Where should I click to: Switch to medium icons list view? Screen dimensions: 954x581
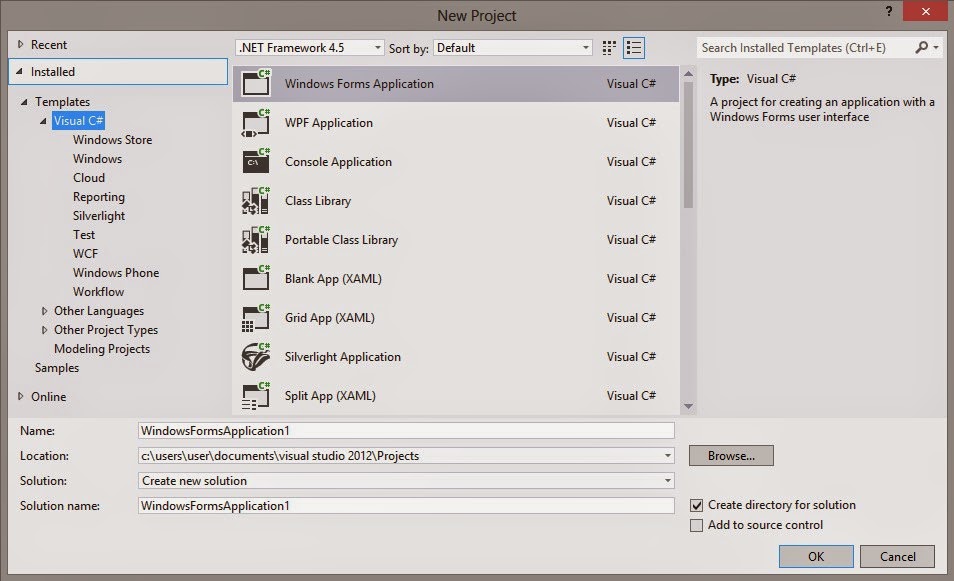(634, 47)
